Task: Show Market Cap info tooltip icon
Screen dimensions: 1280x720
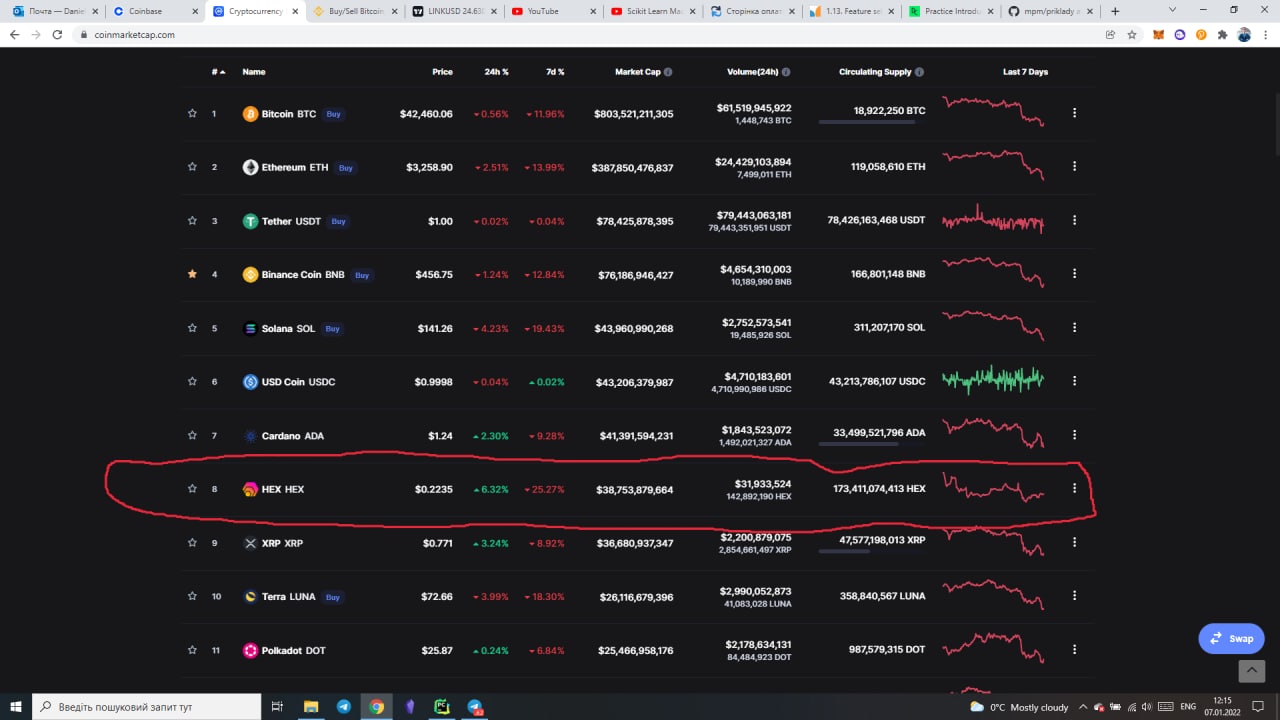Action: 668,72
